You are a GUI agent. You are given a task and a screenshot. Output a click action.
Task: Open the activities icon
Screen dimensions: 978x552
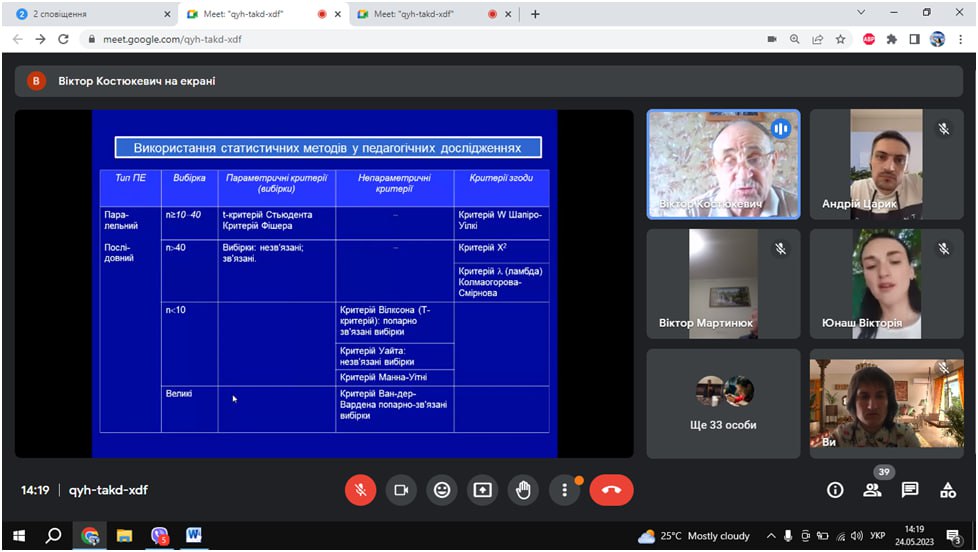pyautogui.click(x=948, y=490)
